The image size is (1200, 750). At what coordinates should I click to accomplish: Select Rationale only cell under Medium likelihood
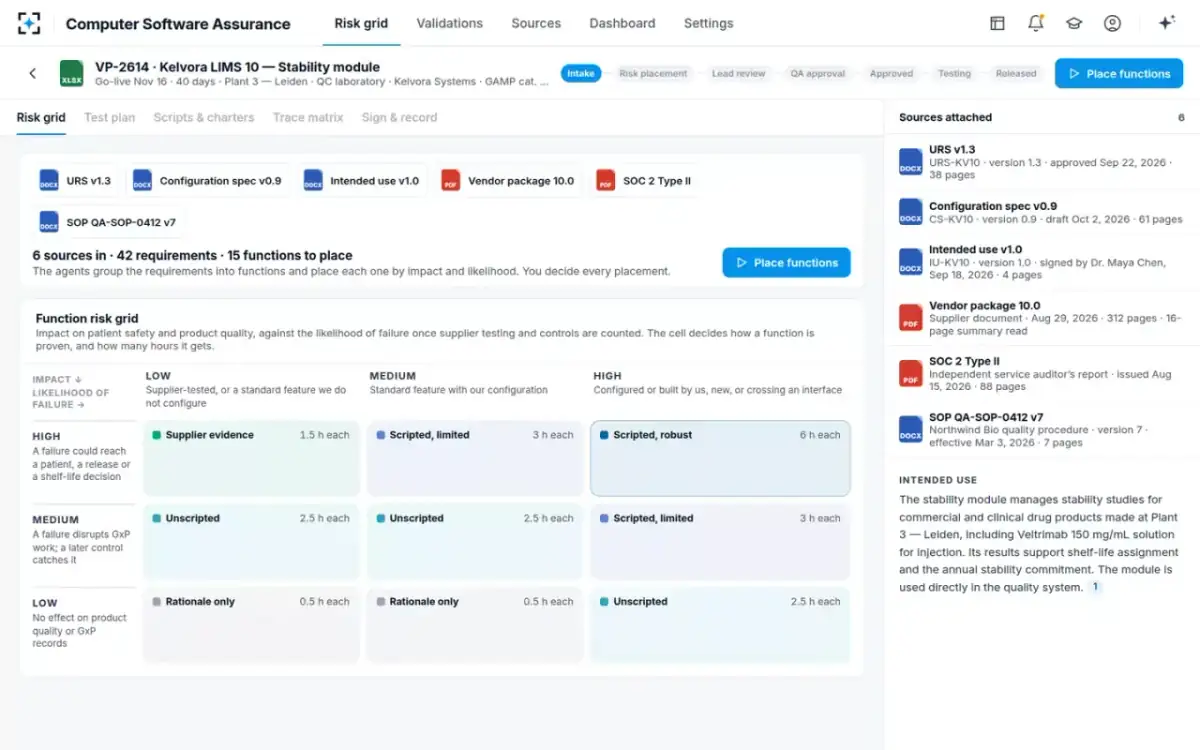tap(474, 624)
